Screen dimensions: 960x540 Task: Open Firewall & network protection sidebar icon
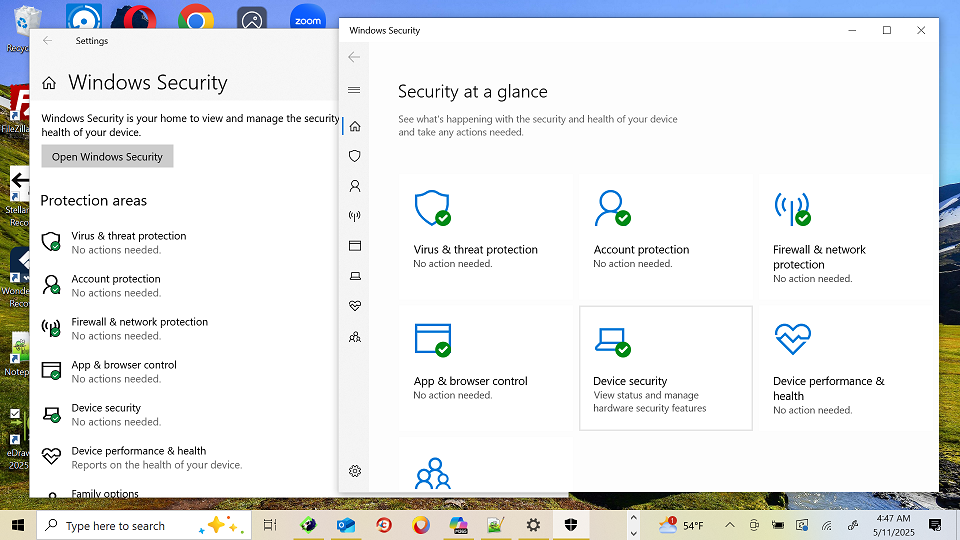tap(354, 216)
